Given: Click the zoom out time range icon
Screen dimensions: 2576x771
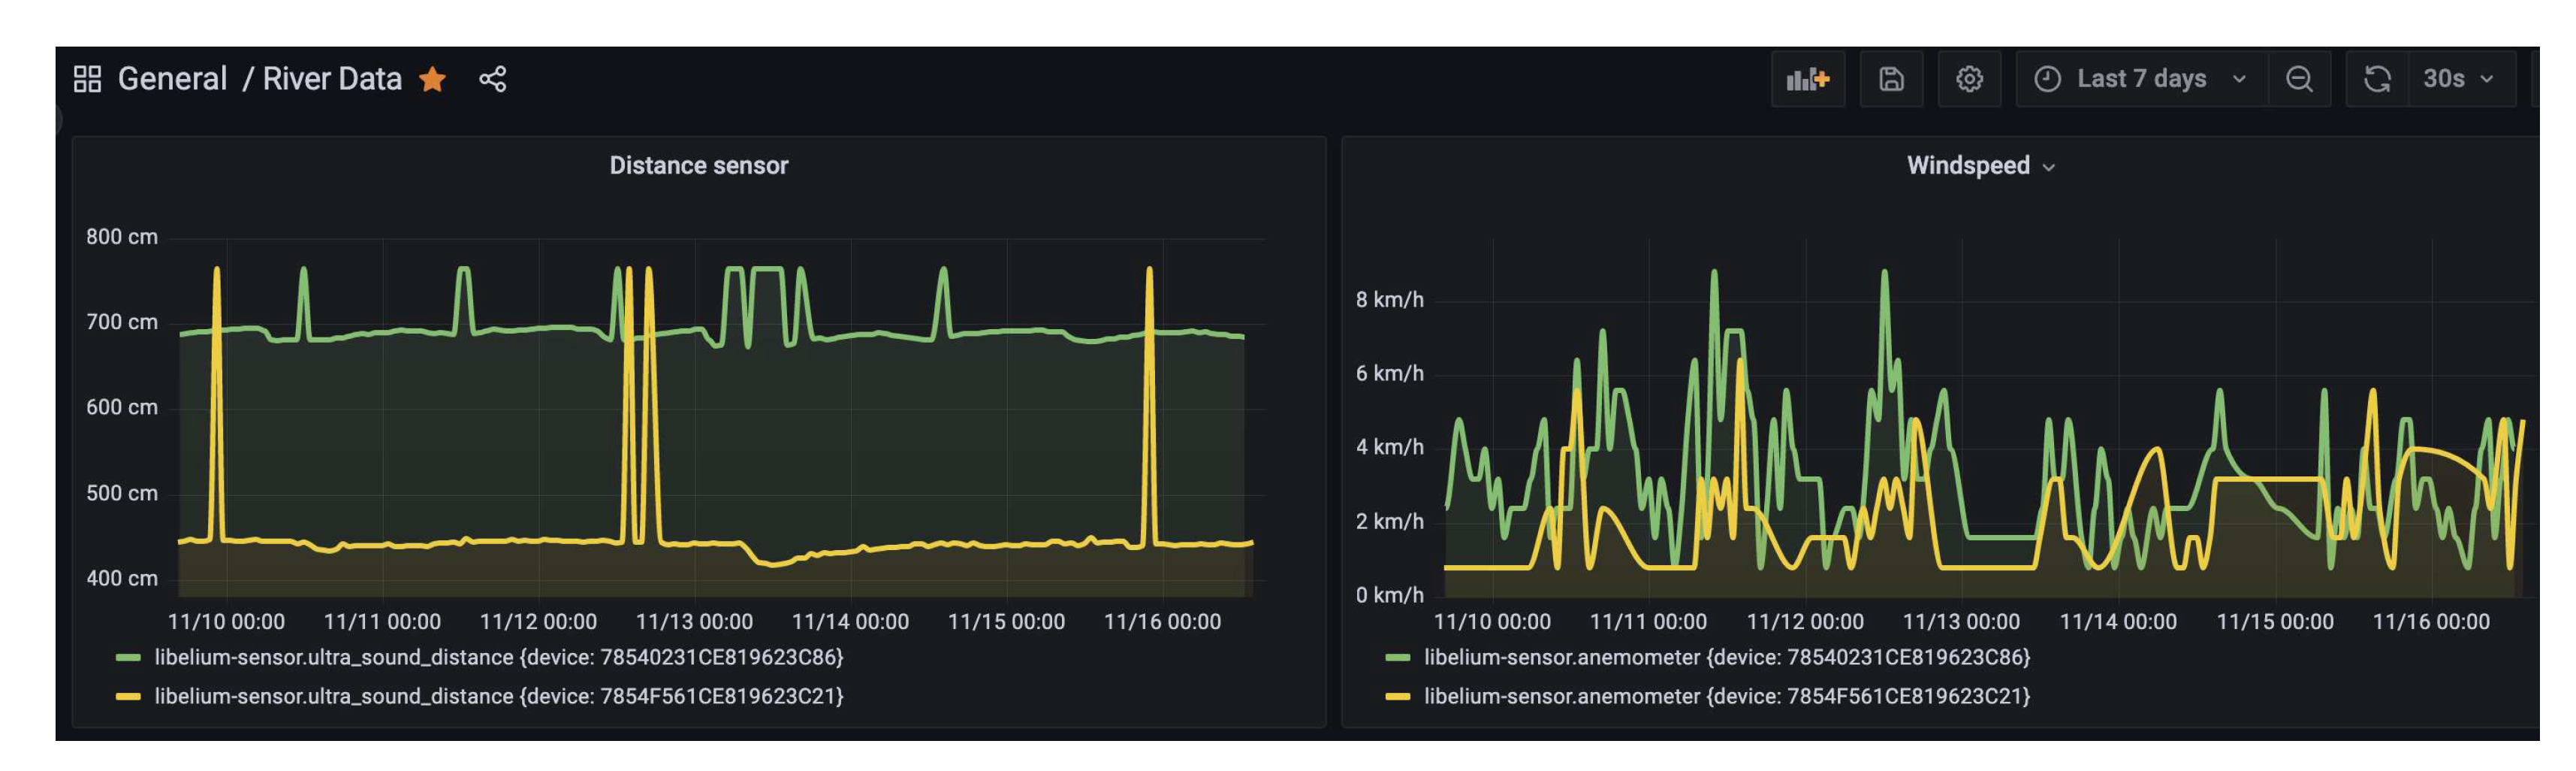Looking at the screenshot, I should coord(2299,79).
